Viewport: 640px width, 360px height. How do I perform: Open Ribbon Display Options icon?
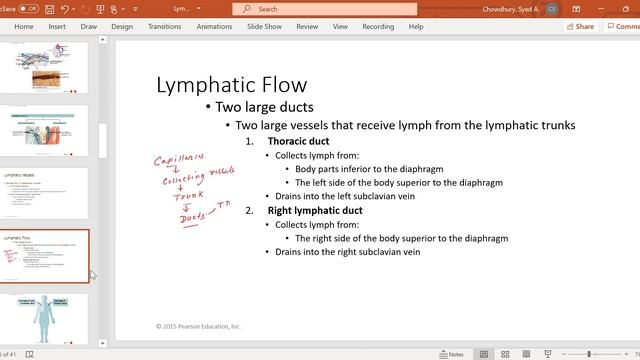point(576,9)
